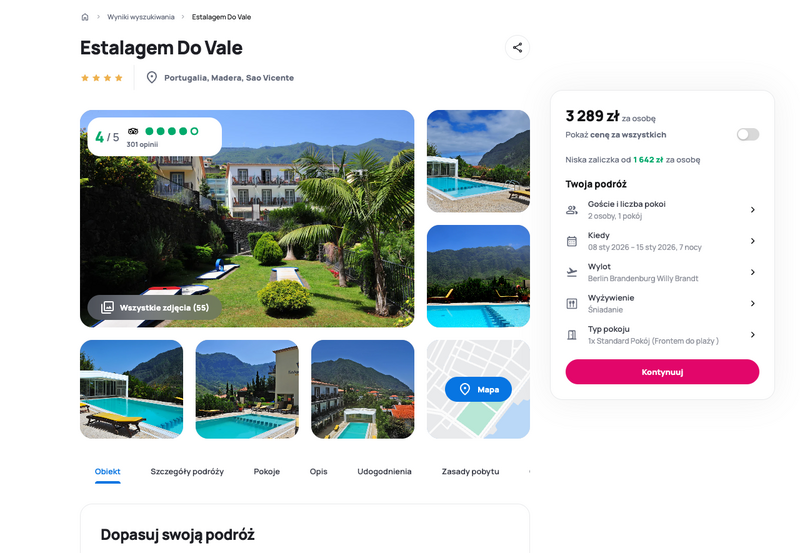Click the calendar icon beside Kiedy
Screen dimensions: 800x553
coord(572,241)
